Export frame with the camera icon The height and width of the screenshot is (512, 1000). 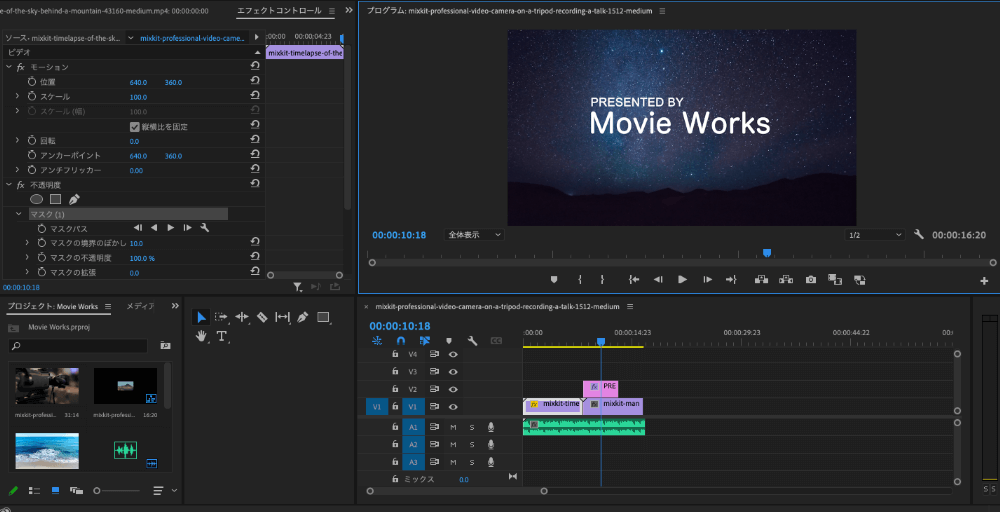[x=811, y=279]
